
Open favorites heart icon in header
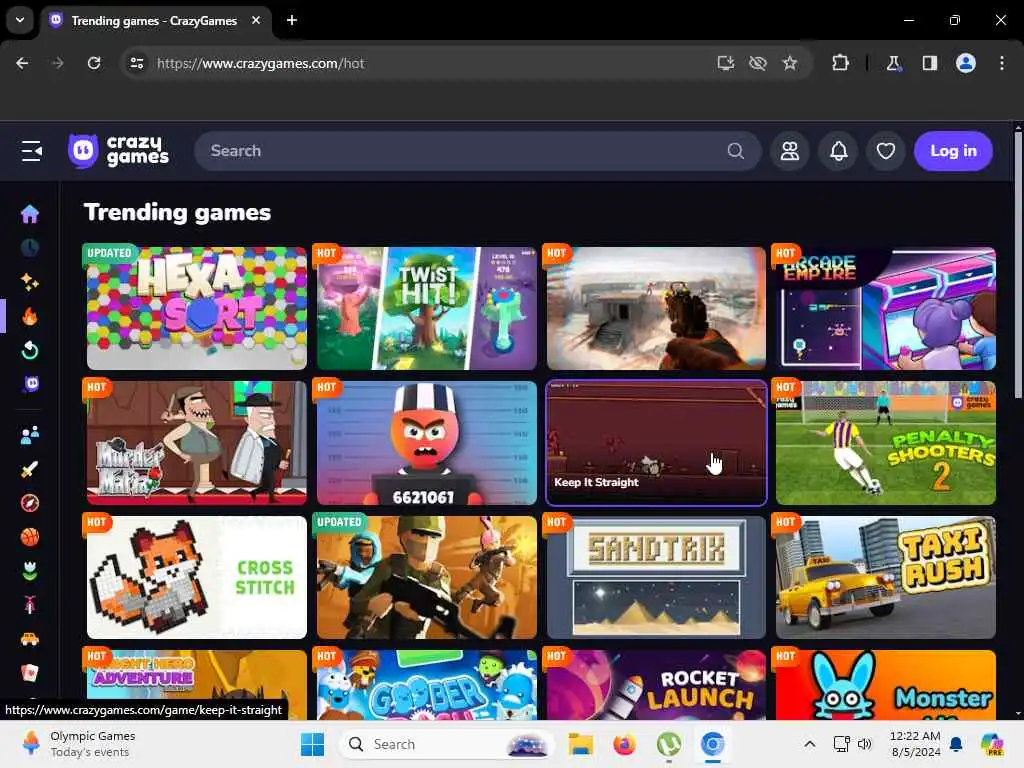pyautogui.click(x=886, y=151)
